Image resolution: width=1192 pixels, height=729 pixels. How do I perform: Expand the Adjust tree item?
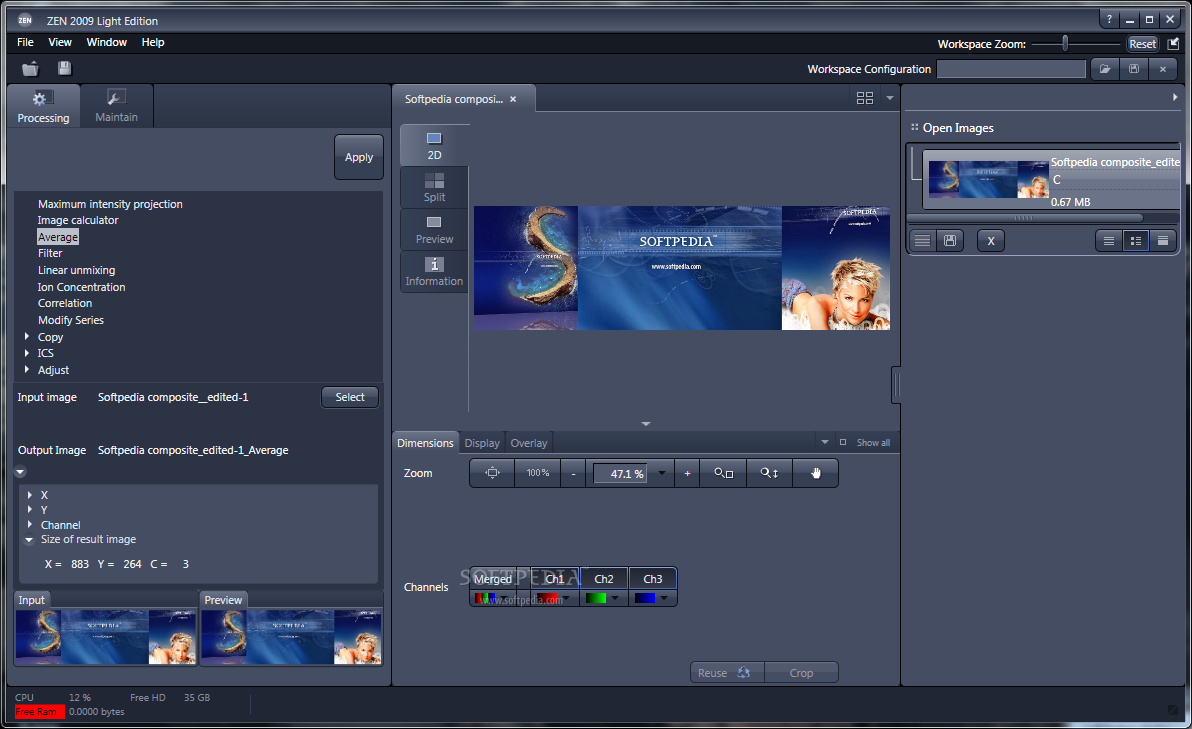pos(27,369)
